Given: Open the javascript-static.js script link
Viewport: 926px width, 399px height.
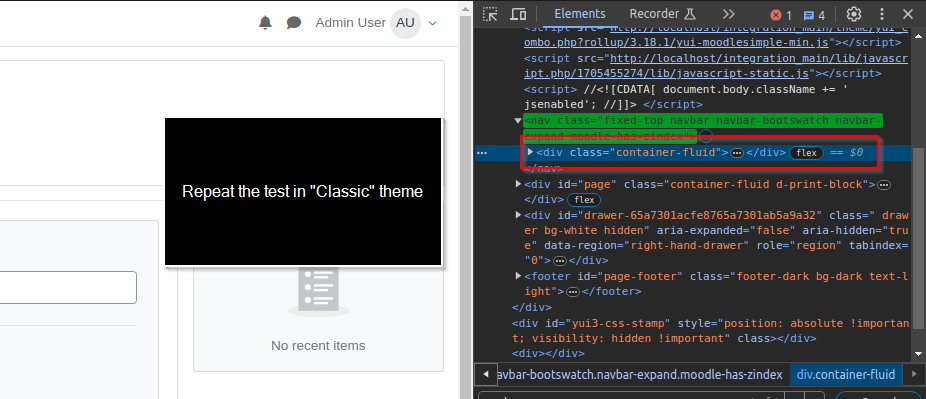Looking at the screenshot, I should [715, 66].
